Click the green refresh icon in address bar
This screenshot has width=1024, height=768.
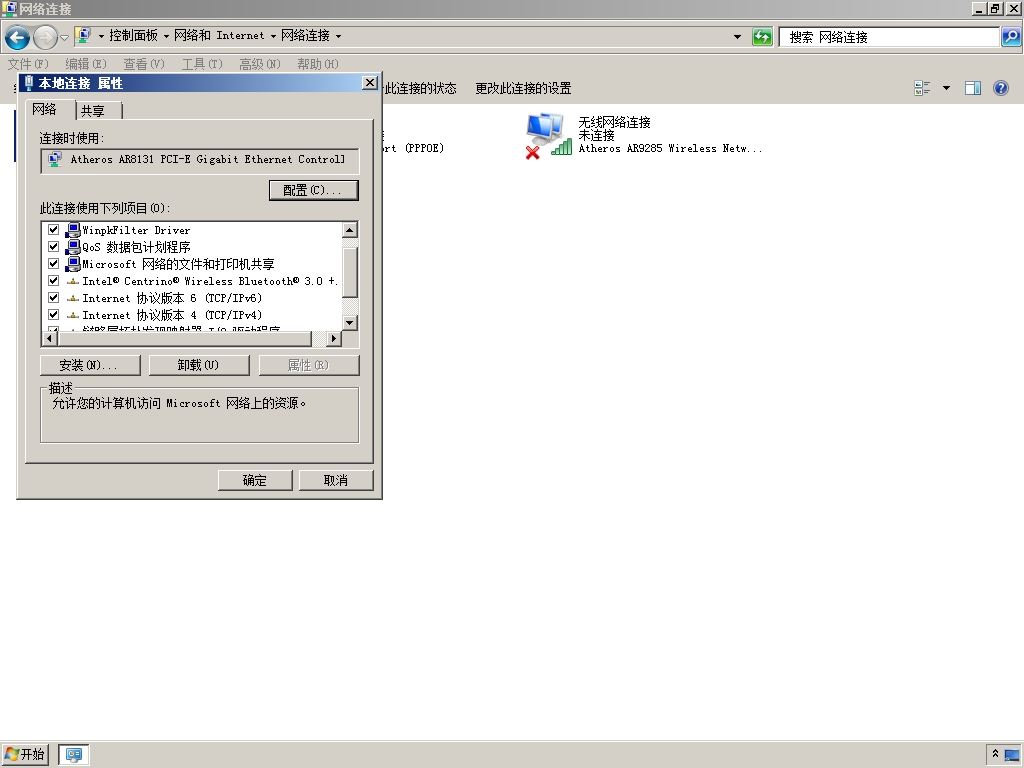[x=761, y=37]
